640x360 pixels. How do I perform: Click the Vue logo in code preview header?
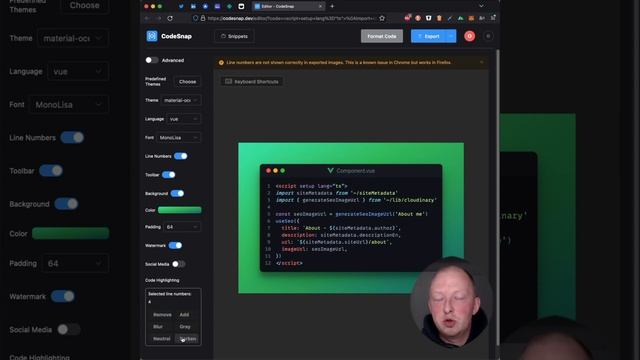pos(331,171)
